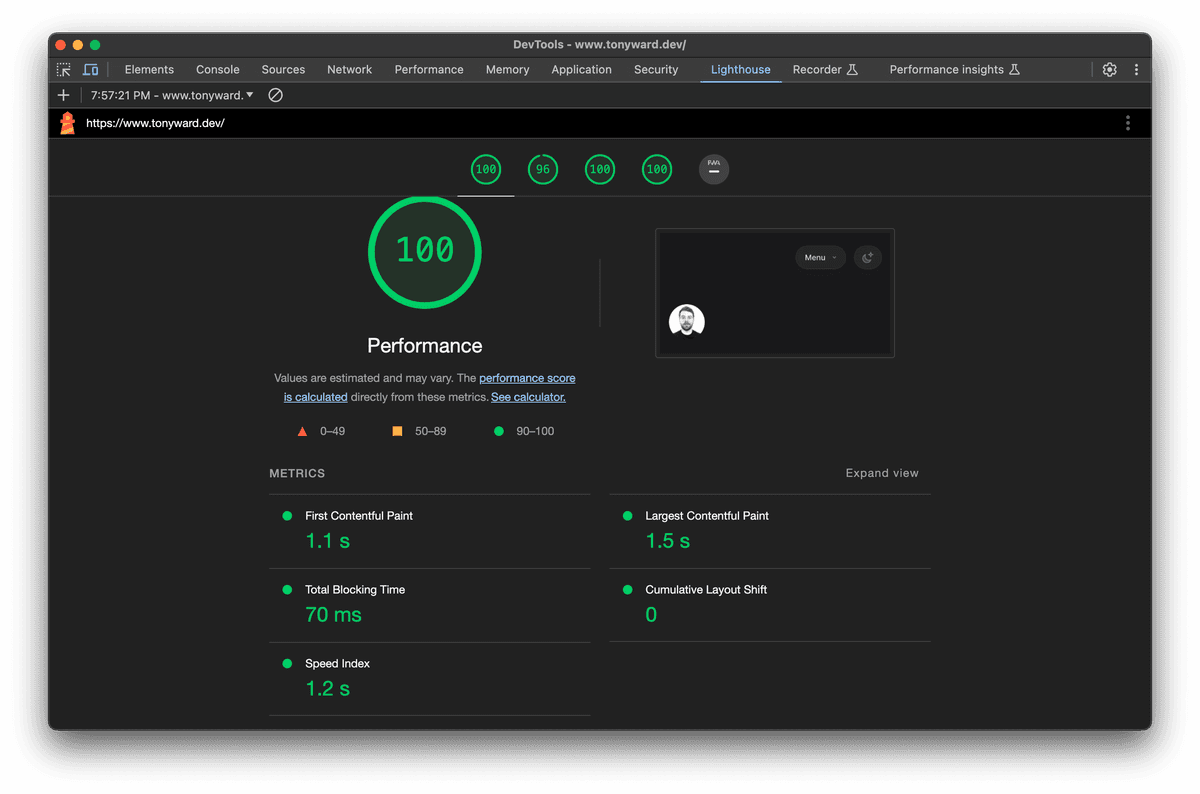Viewport: 1200px width, 794px height.
Task: Open the performance score calculation link
Action: coord(527,379)
